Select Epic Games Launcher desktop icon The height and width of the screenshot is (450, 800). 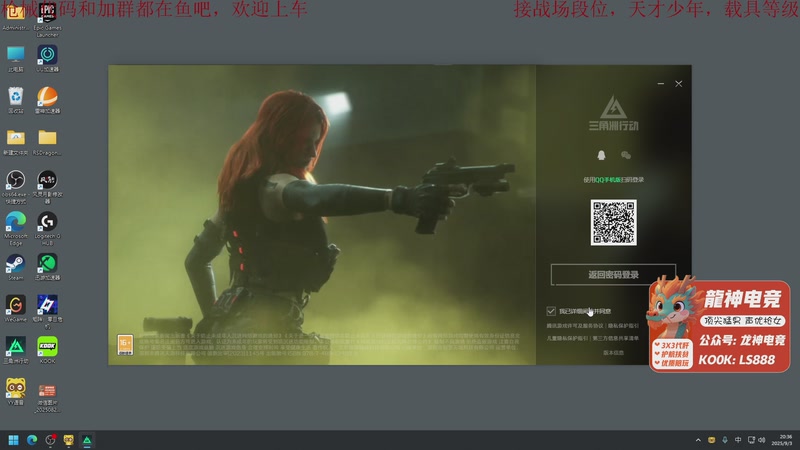(47, 19)
